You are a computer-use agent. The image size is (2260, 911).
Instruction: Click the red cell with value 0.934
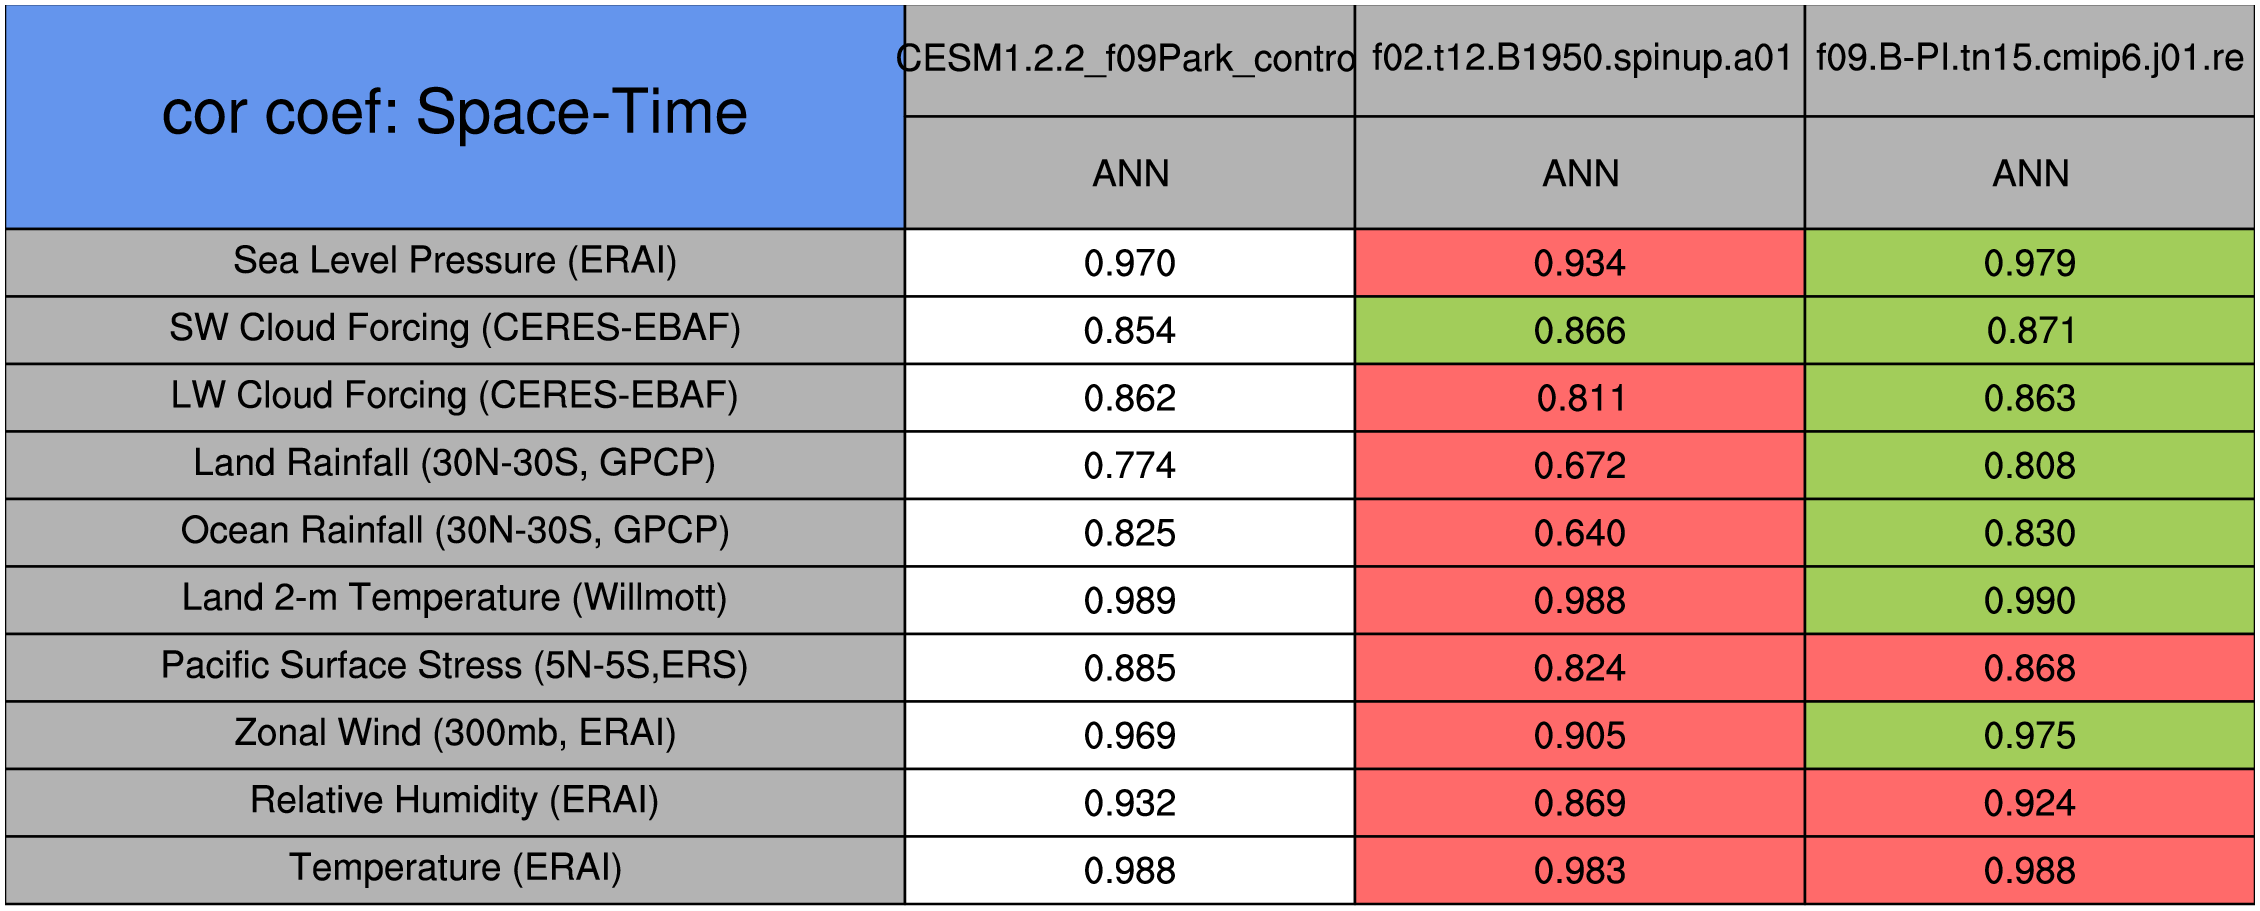[1580, 262]
